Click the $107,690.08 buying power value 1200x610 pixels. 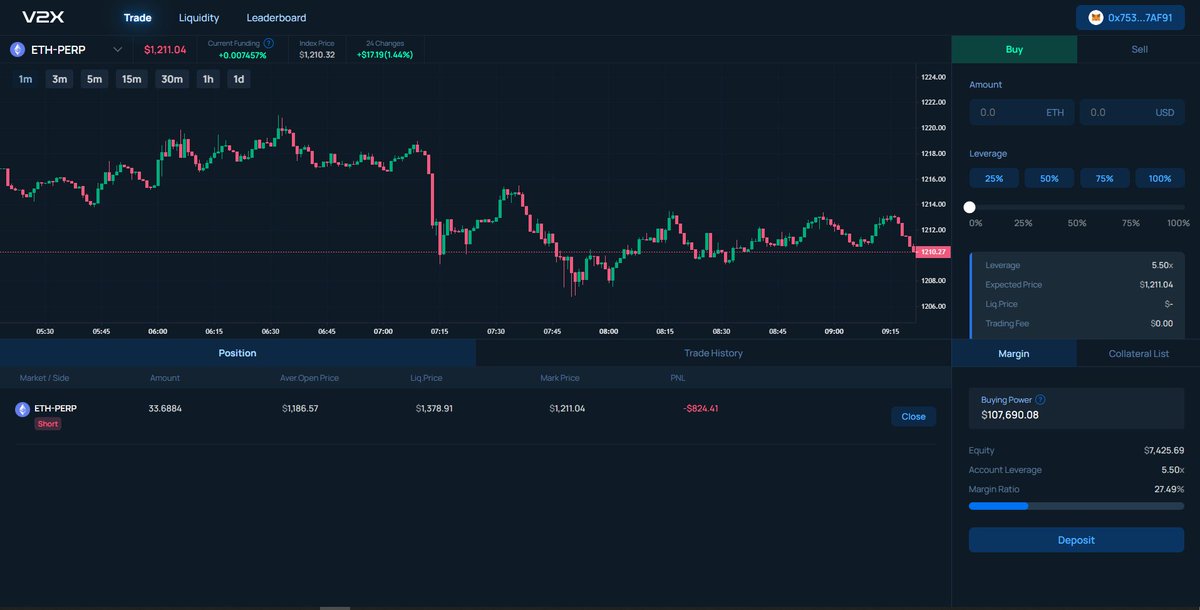[x=1010, y=414]
